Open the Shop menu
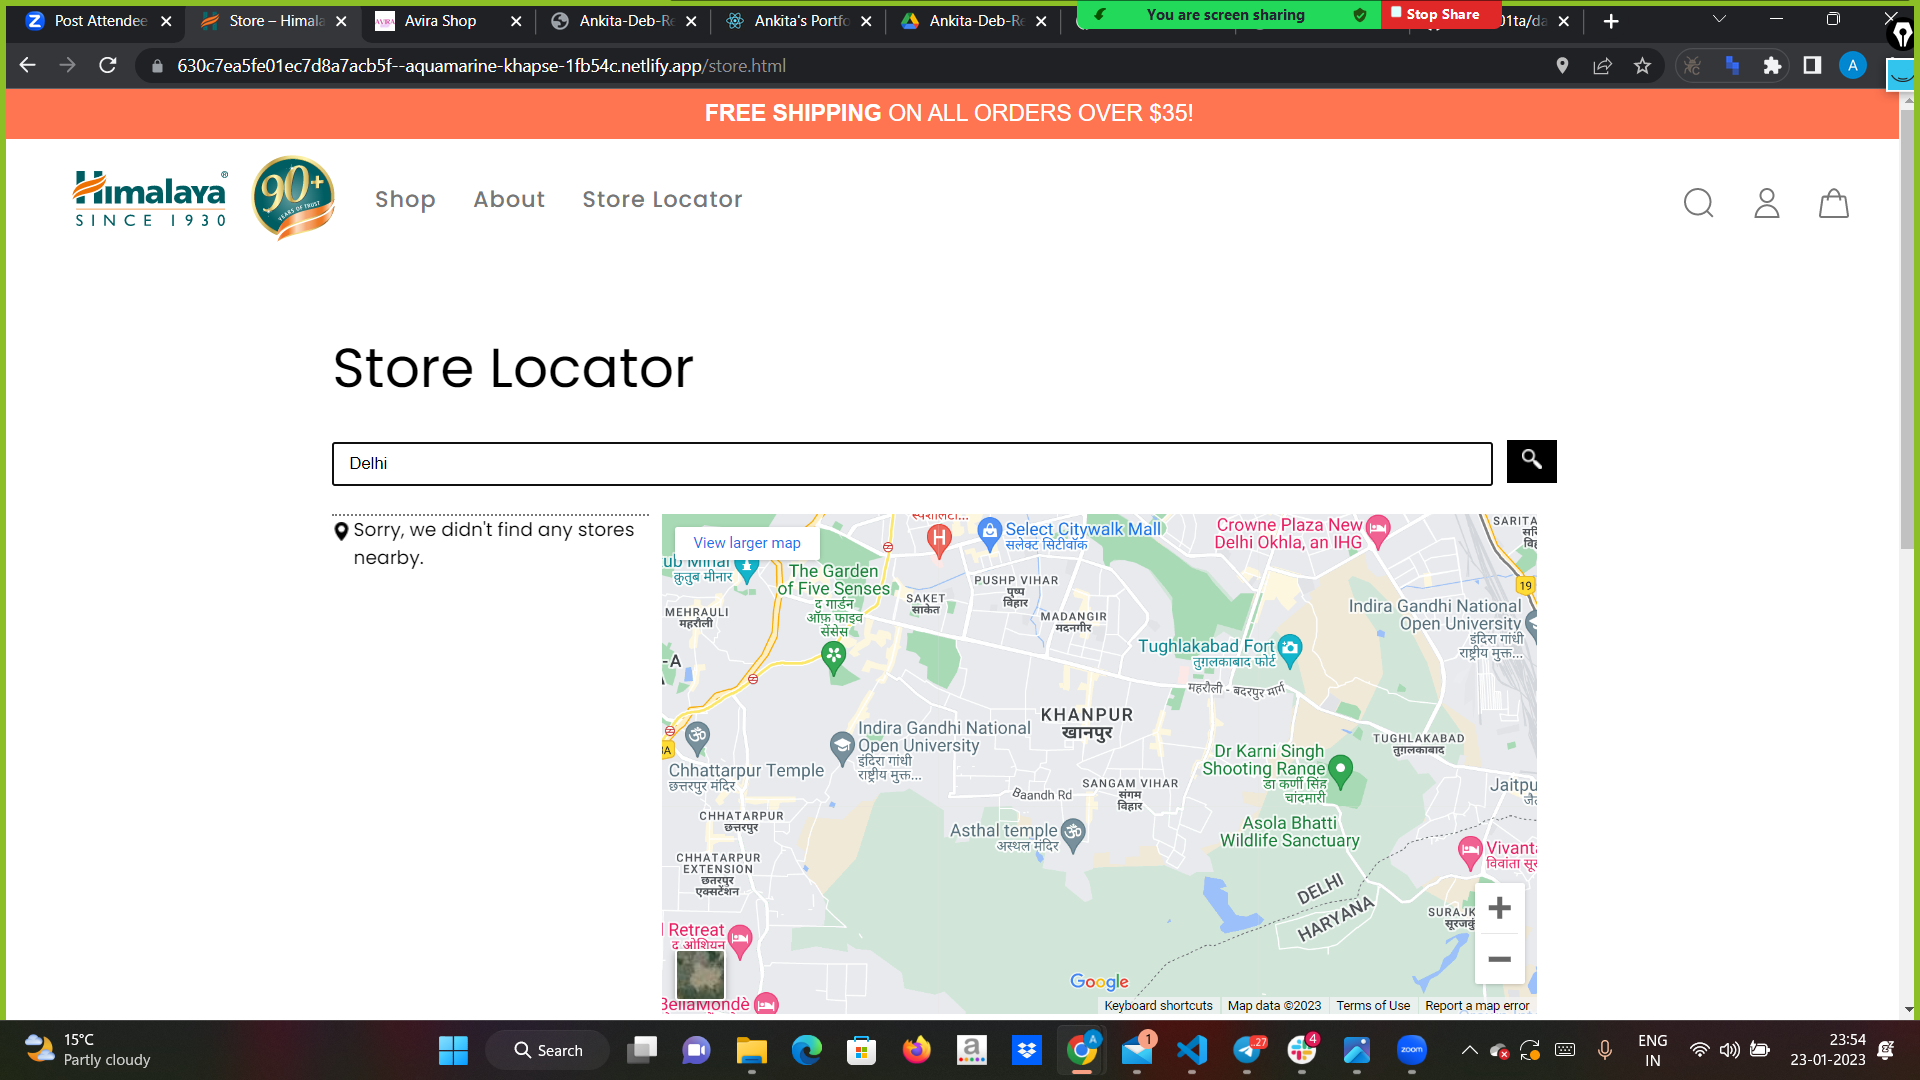The height and width of the screenshot is (1080, 1920). [405, 199]
